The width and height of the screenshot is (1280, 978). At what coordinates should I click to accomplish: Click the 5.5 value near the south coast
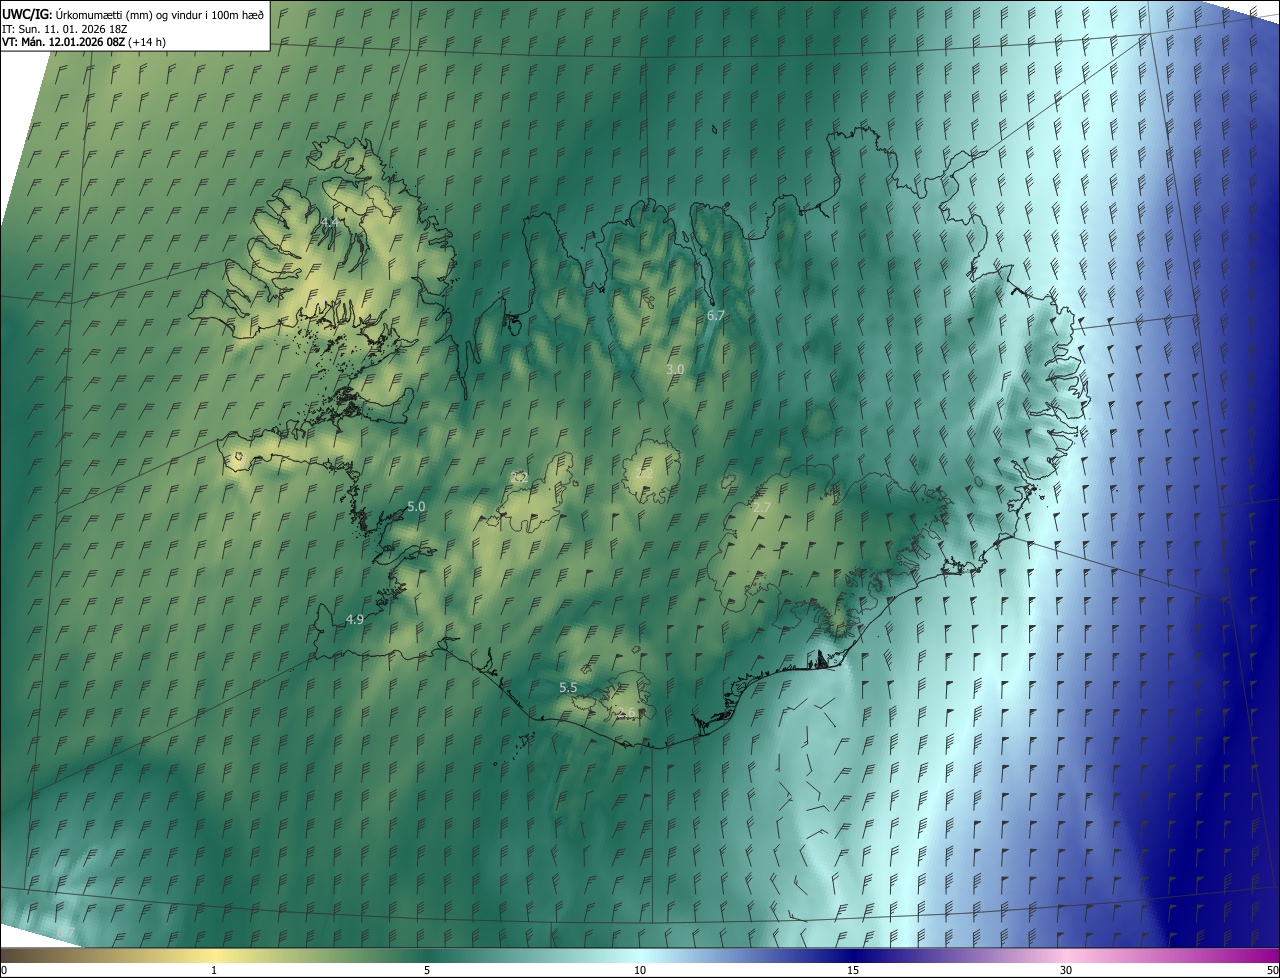click(568, 688)
